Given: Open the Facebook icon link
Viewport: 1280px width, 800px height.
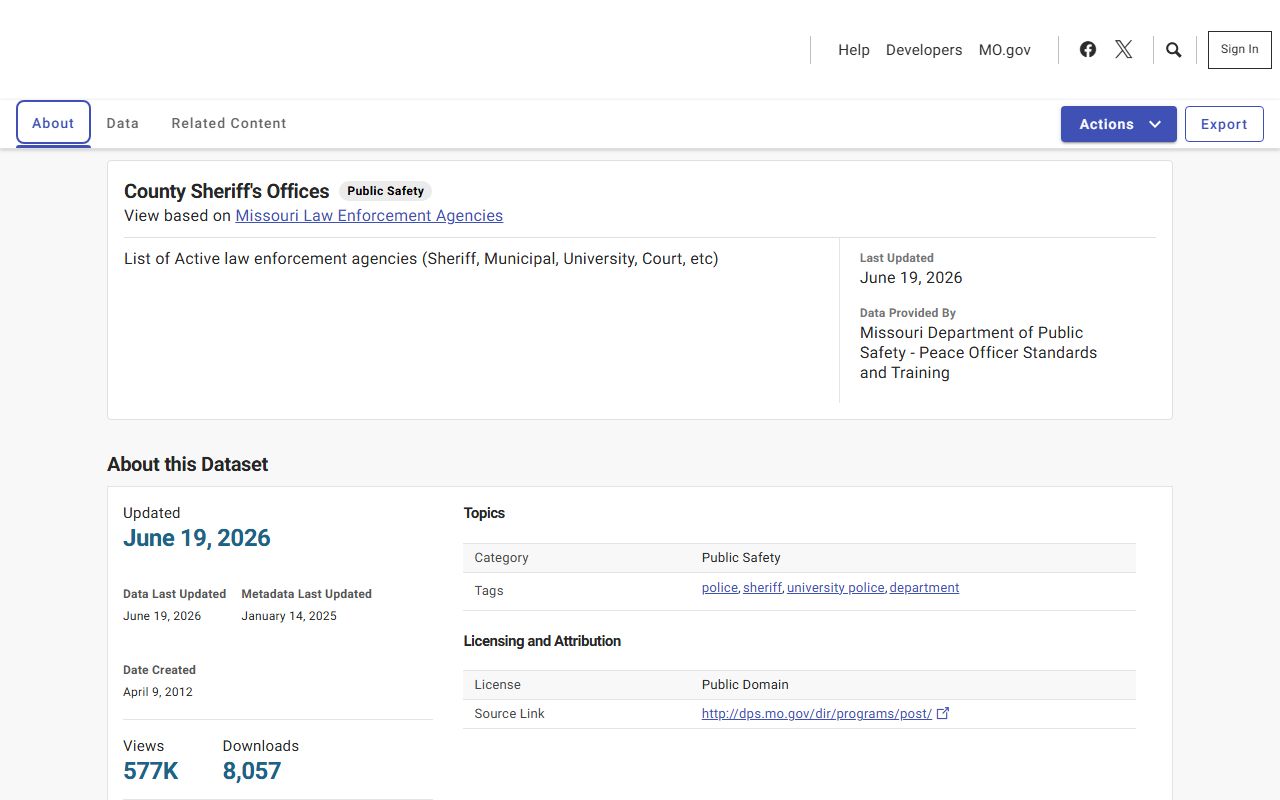Looking at the screenshot, I should point(1088,49).
